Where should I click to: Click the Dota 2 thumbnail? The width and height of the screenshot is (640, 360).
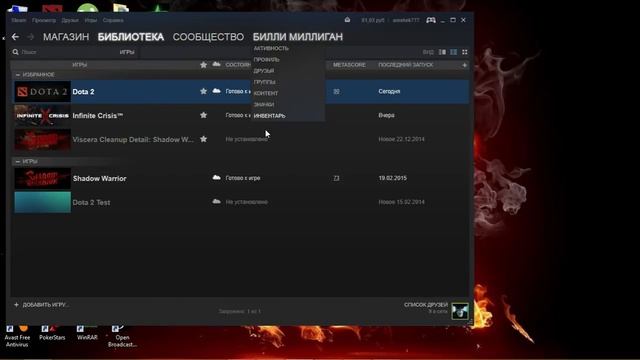click(42, 91)
